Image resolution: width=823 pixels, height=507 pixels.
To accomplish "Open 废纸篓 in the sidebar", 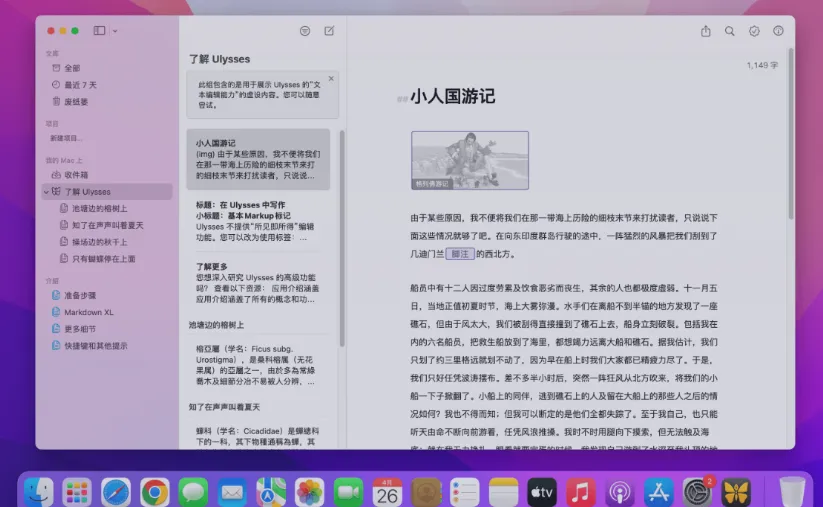I will pos(76,102).
